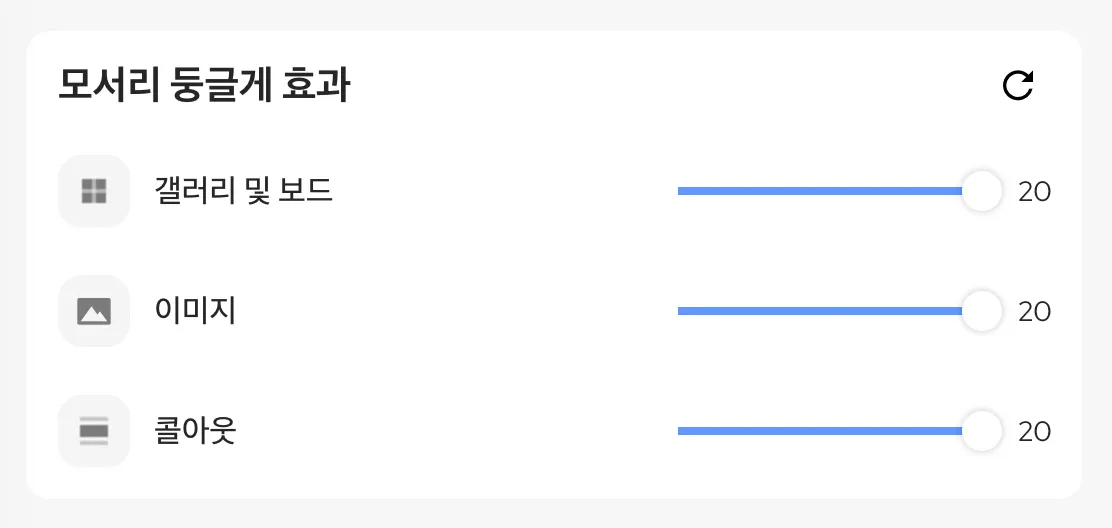Click the 모서리 둥글게 효과 heading
The image size is (1112, 528).
click(x=203, y=86)
